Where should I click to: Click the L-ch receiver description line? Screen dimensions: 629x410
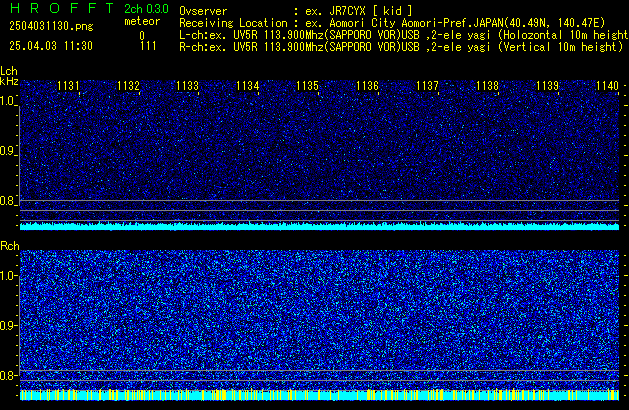click(x=404, y=35)
